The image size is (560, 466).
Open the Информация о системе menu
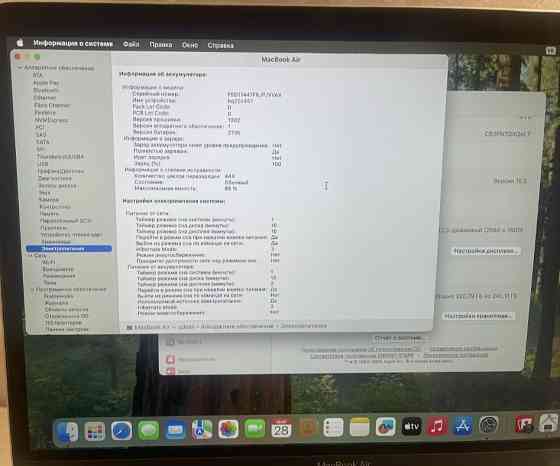pos(73,44)
